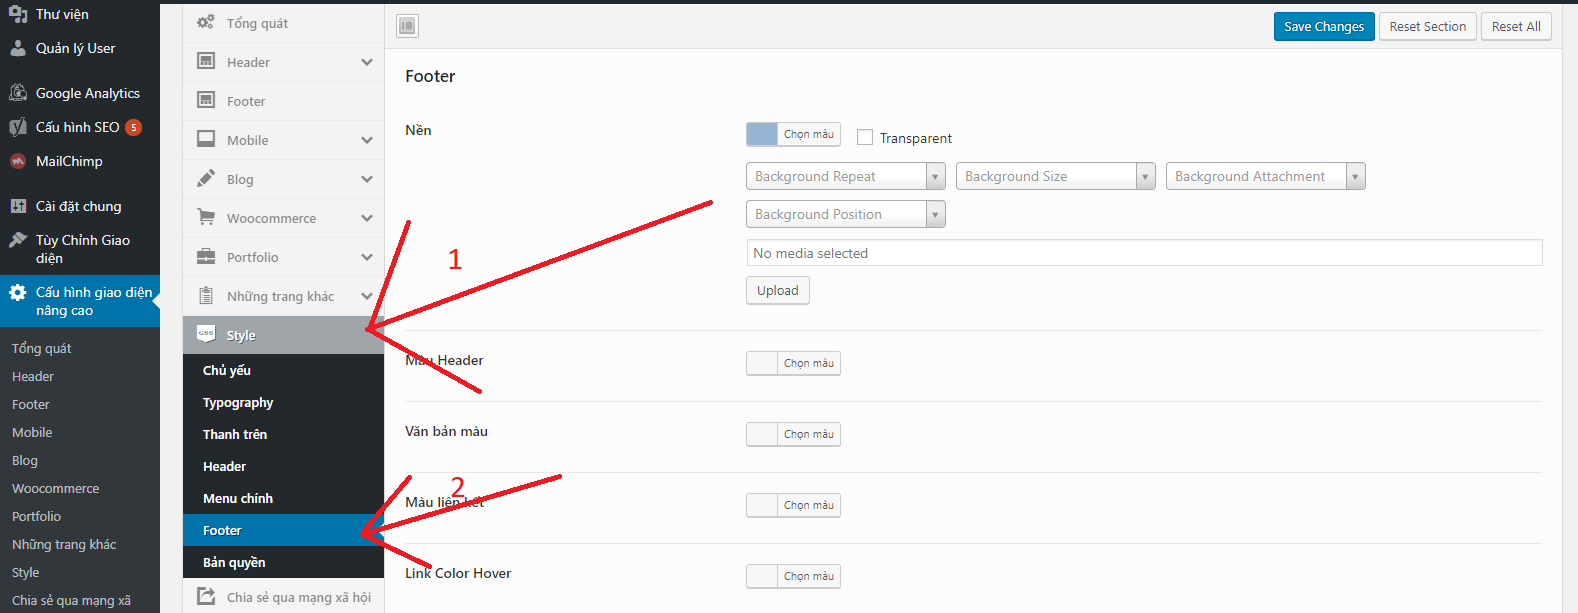Open the Background Repeat dropdown

coord(845,176)
